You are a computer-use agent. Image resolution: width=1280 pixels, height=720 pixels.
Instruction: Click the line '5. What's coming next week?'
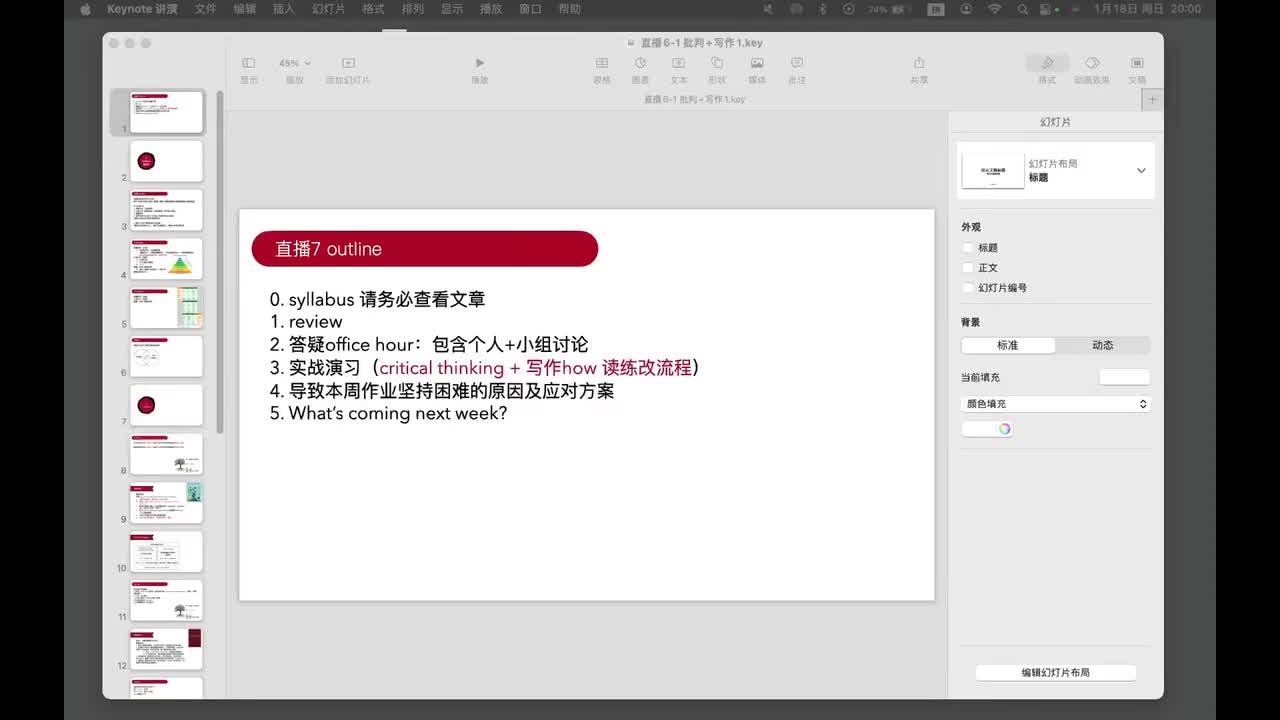pyautogui.click(x=388, y=413)
